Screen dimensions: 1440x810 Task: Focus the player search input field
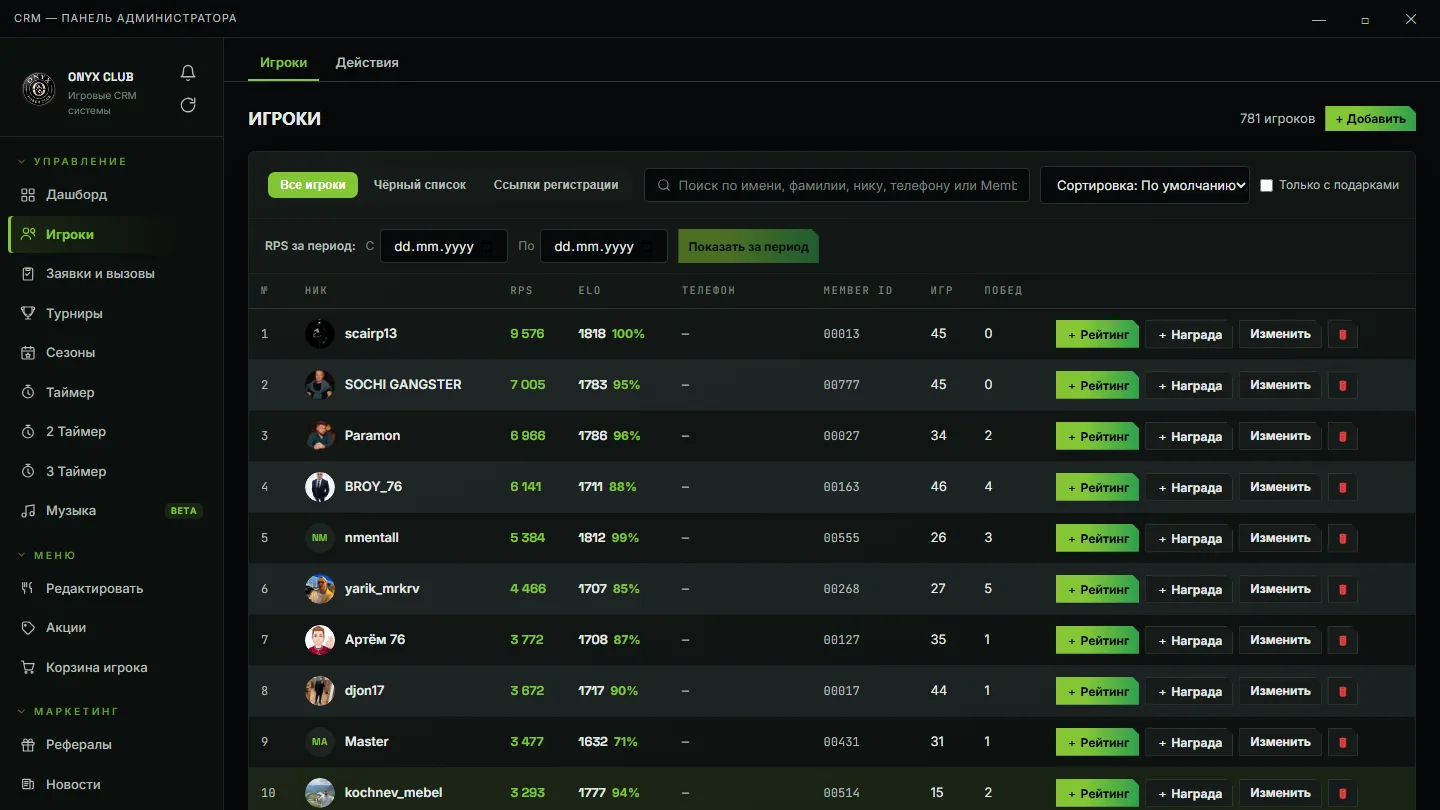[837, 185]
